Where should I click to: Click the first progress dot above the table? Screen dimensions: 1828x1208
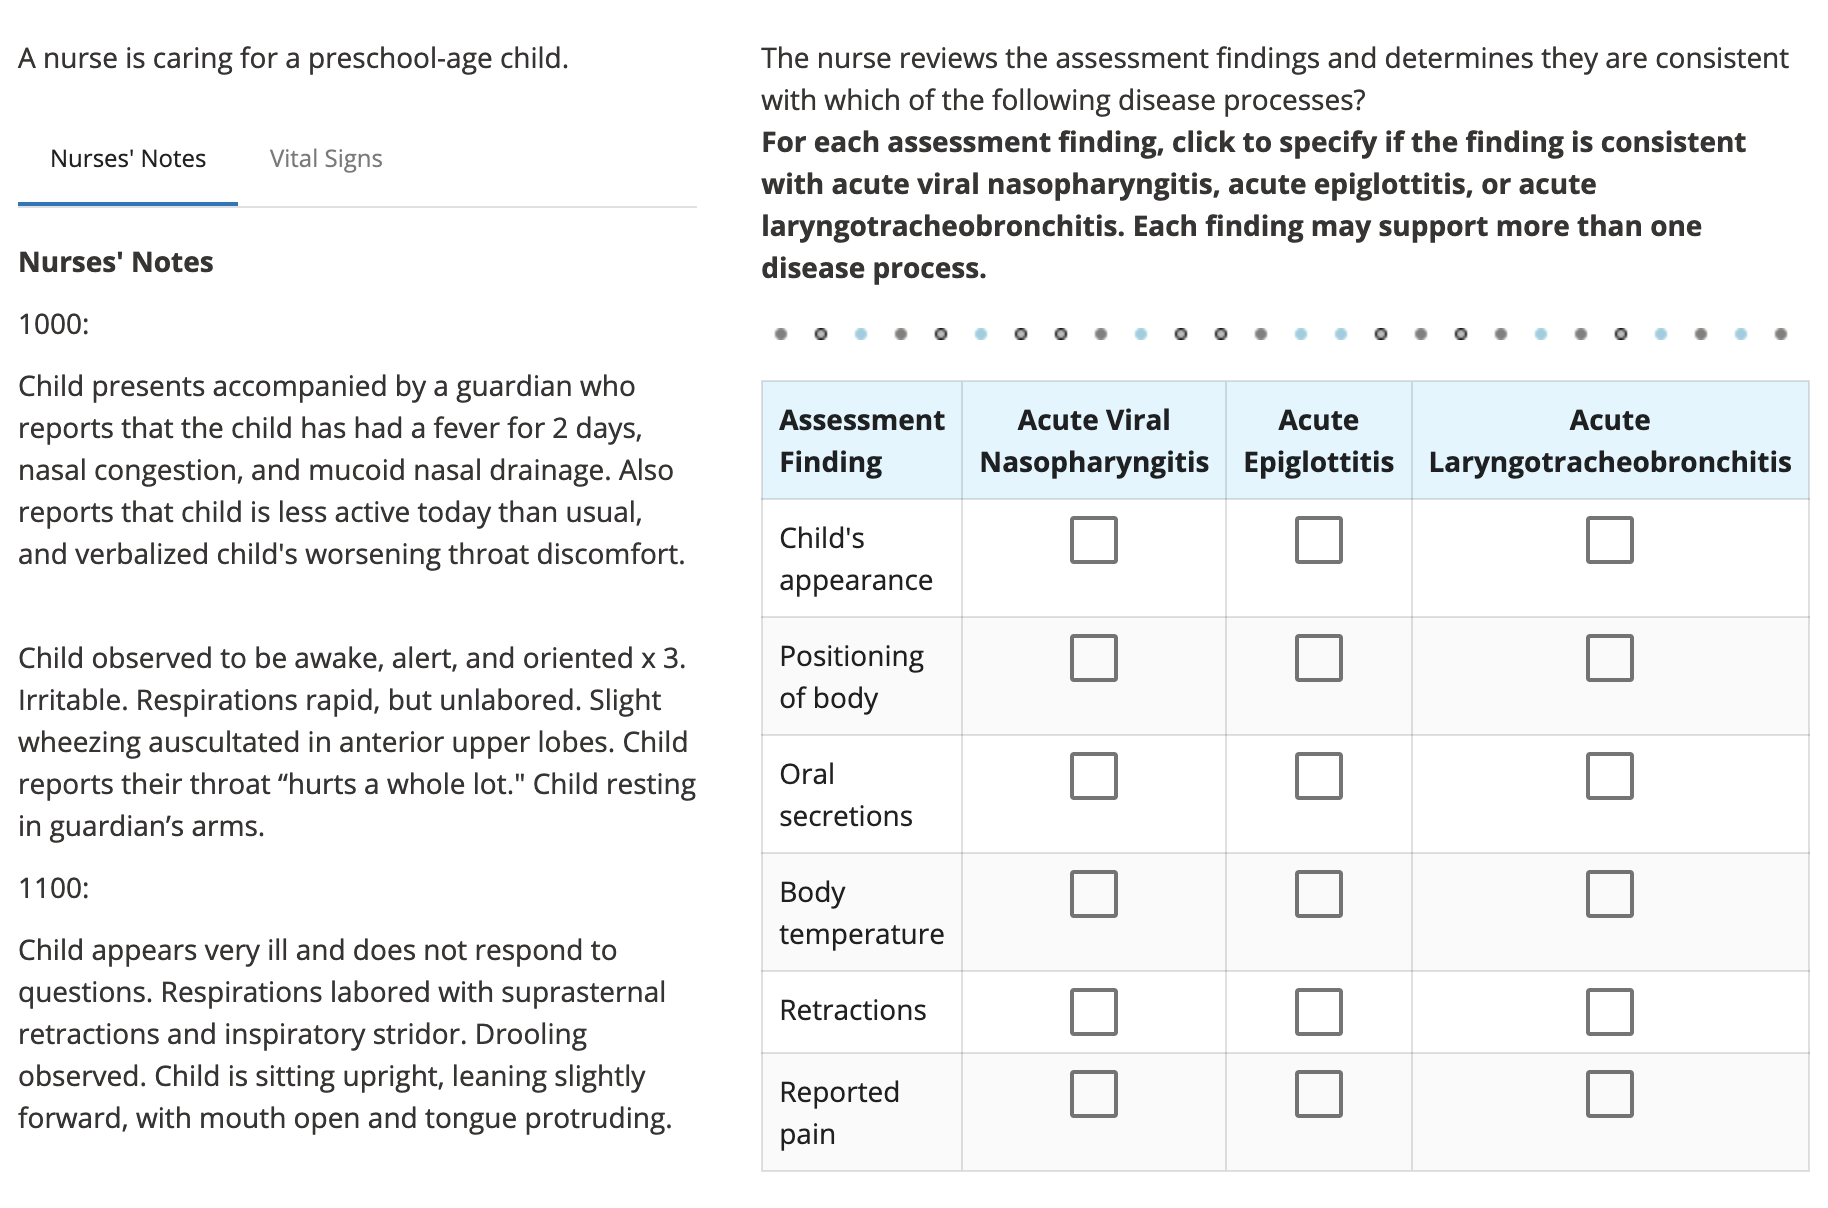click(x=780, y=333)
